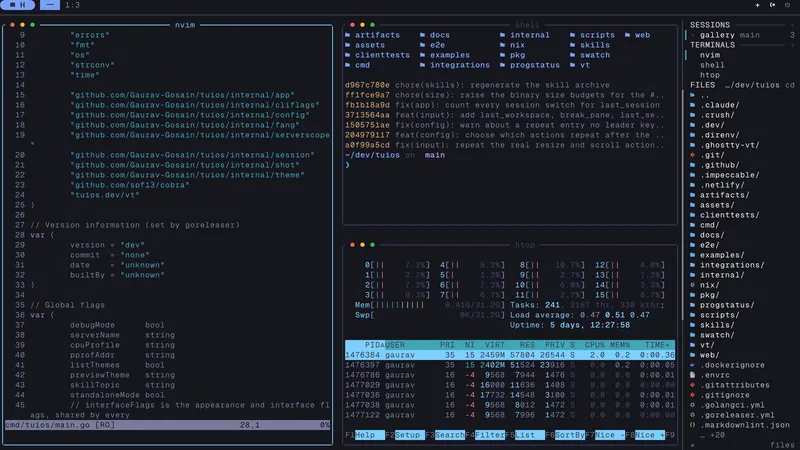
Task: Click the file icon beside .envrc
Action: coord(692,375)
